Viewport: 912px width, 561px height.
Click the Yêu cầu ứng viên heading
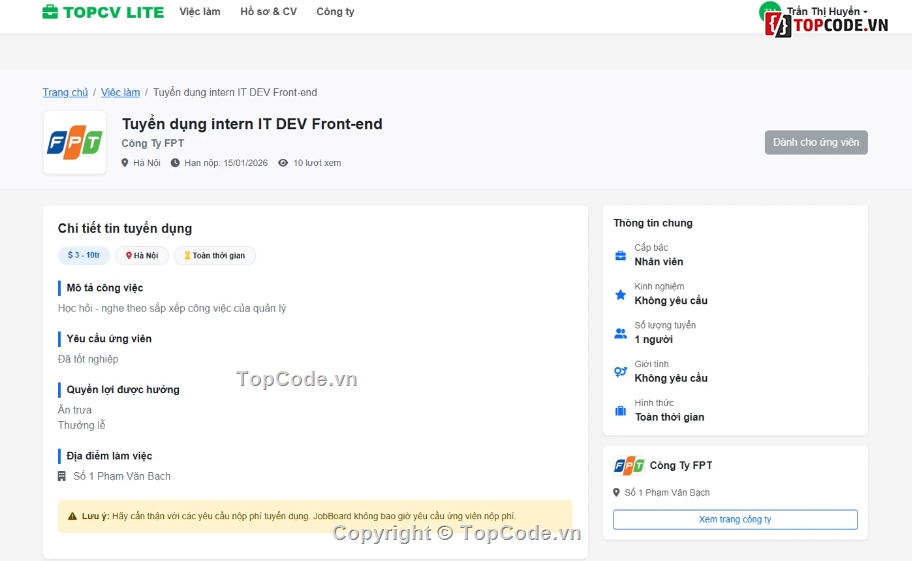tap(109, 338)
